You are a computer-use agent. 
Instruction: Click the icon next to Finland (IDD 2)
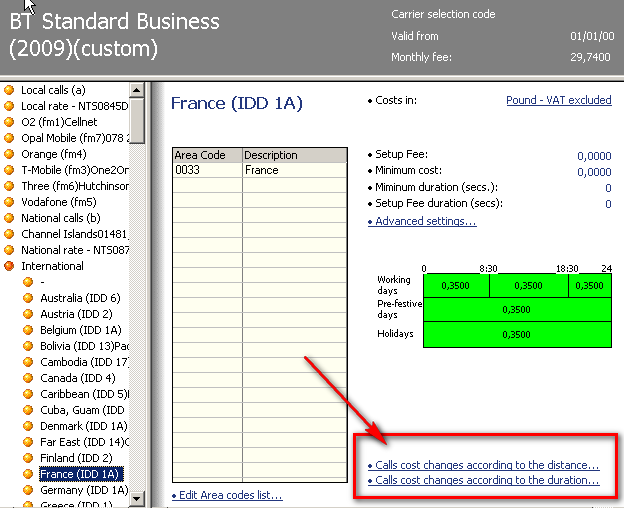[28, 458]
